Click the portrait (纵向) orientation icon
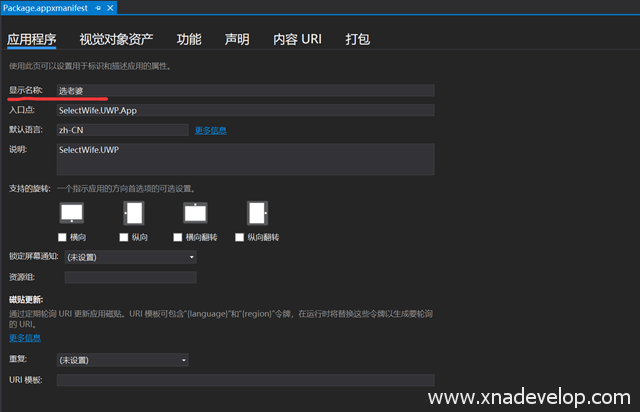The height and width of the screenshot is (412, 640). (134, 213)
